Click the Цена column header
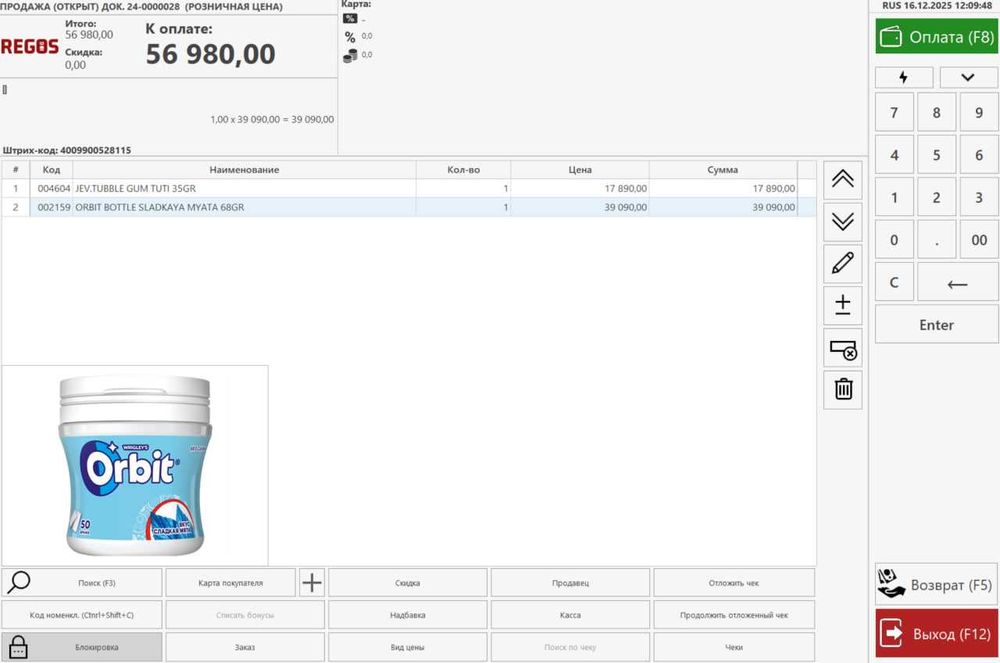 pos(580,170)
